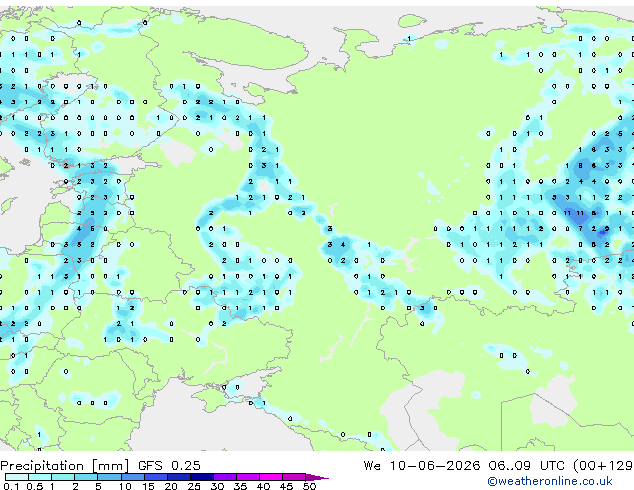Click legend label '50'

click(x=309, y=486)
